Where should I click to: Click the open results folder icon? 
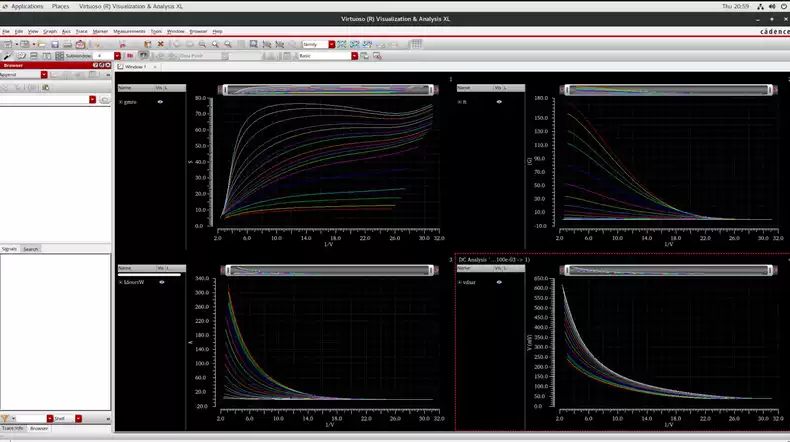[x=41, y=44]
